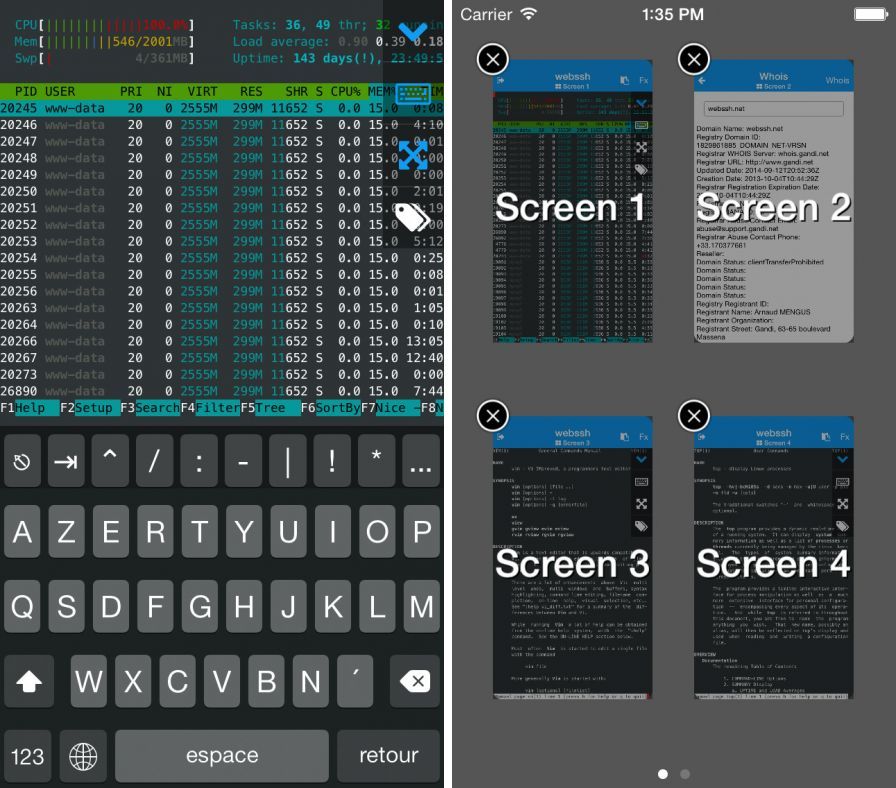The image size is (896, 788).
Task: Tap the globe language switch key
Action: pos(83,756)
